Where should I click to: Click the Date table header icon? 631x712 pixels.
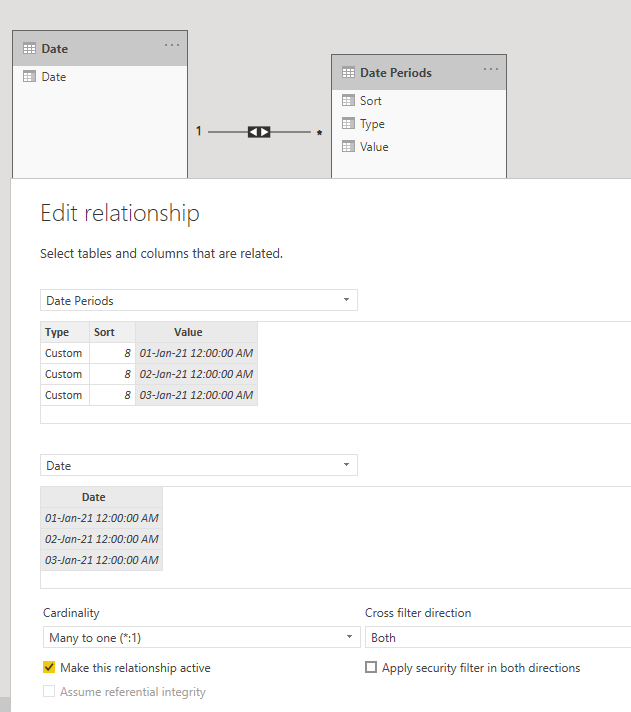(29, 49)
